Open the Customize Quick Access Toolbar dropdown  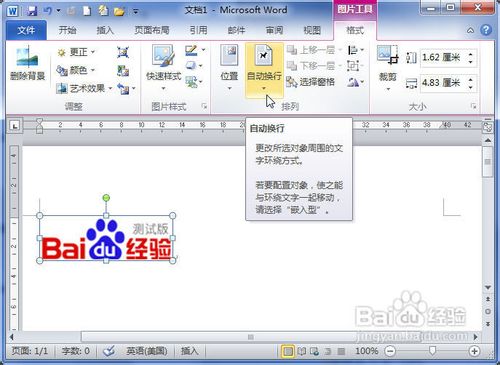tap(136, 12)
